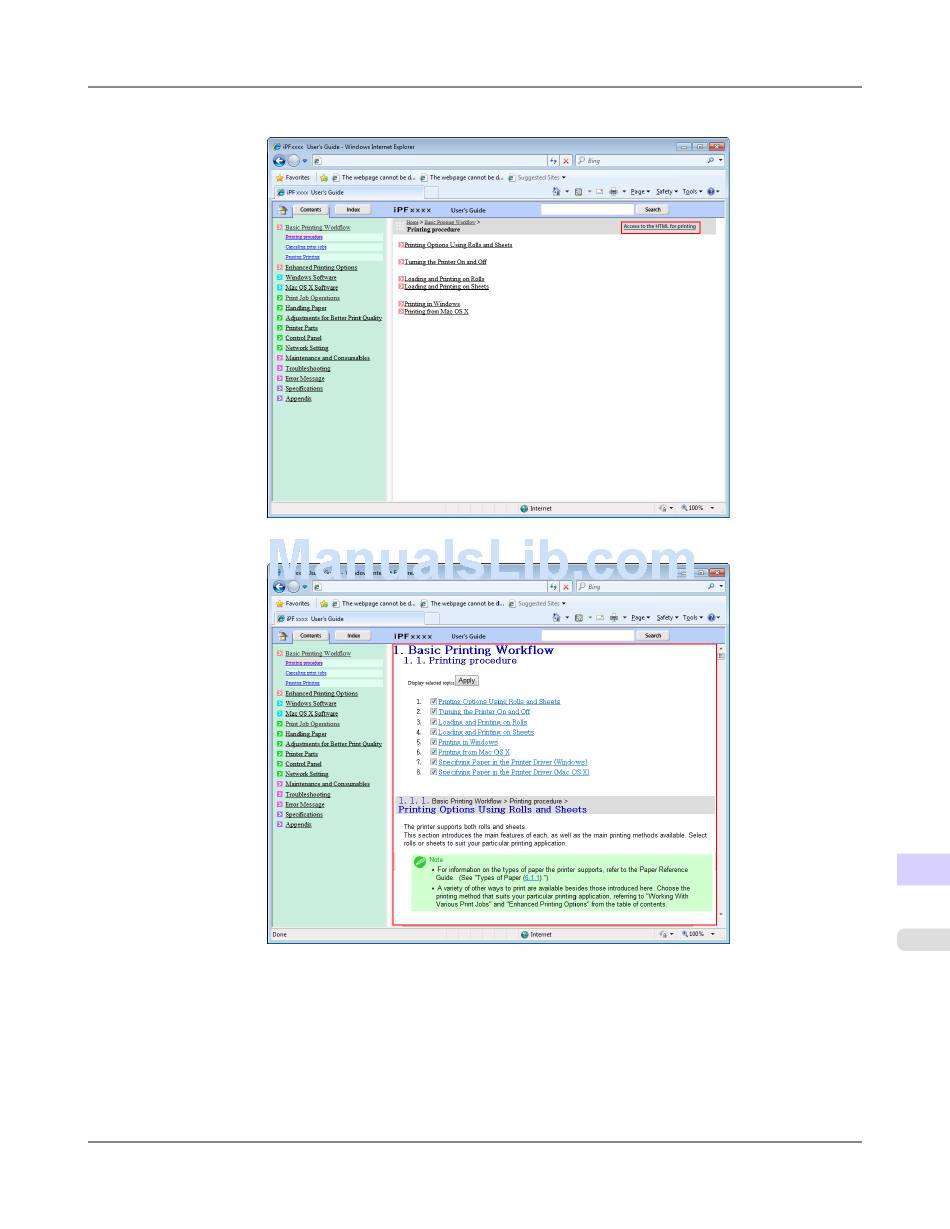Screen dimensions: 950x1229
Task: Open Page dropdown menu in upper window
Action: pos(640,192)
